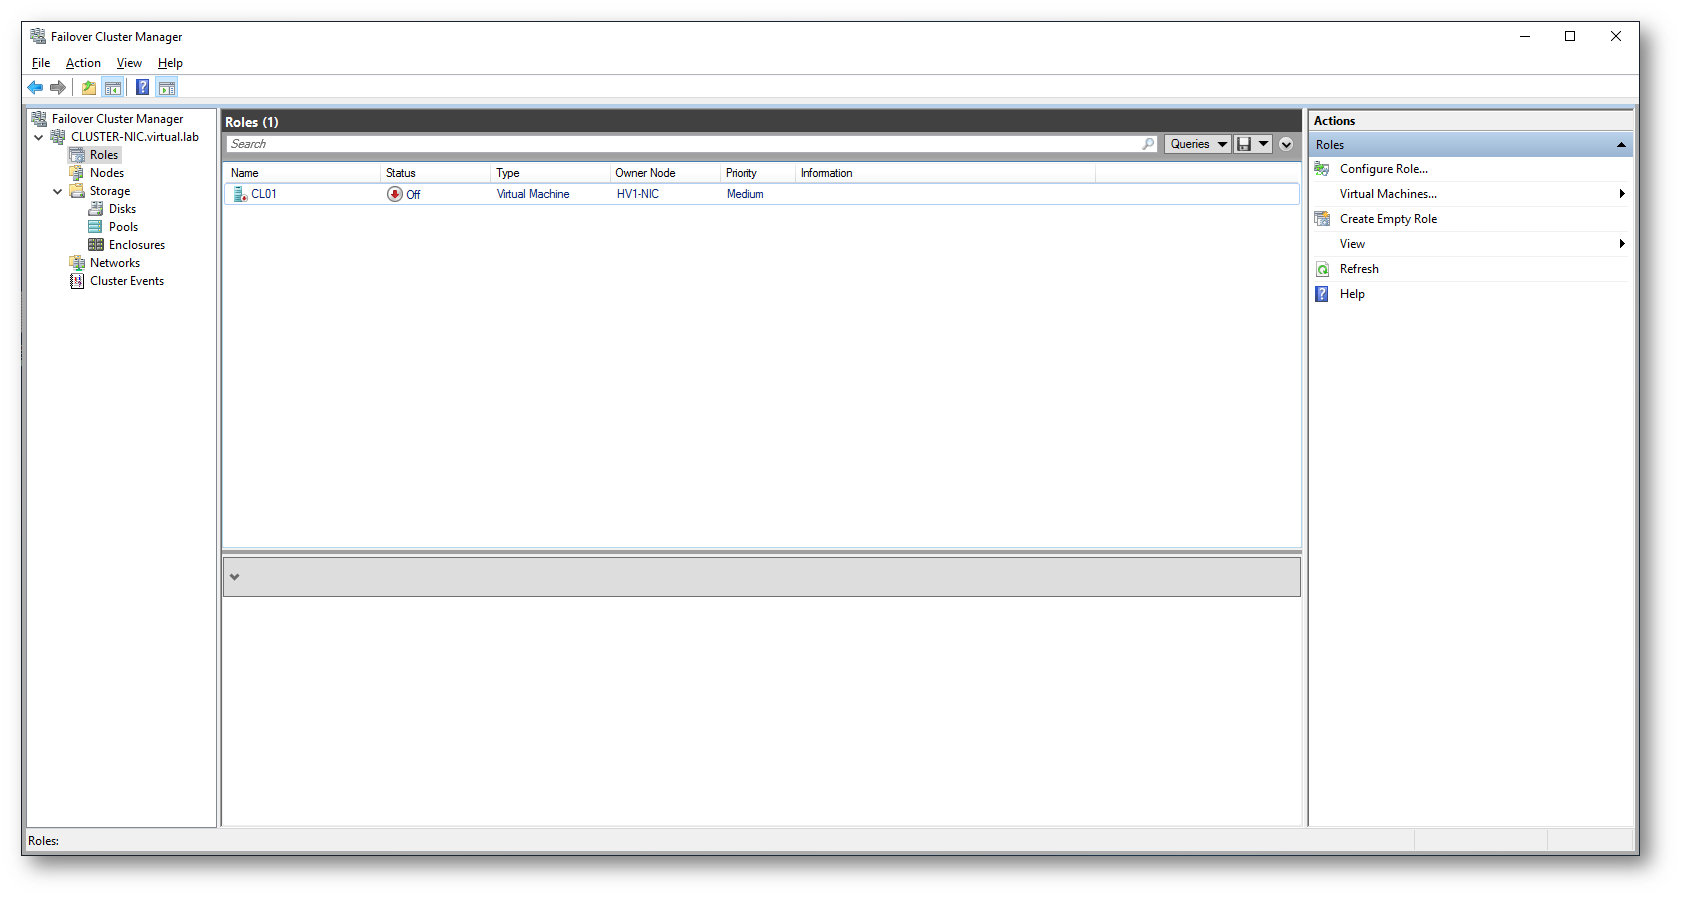Select Nodes in the tree
Viewport: 1682px width, 898px height.
tap(107, 173)
